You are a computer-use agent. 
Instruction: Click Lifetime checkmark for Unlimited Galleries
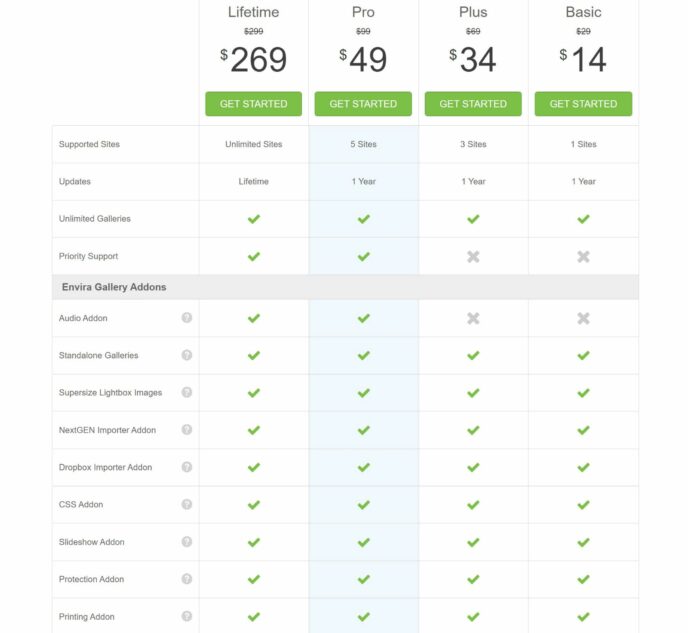point(254,218)
